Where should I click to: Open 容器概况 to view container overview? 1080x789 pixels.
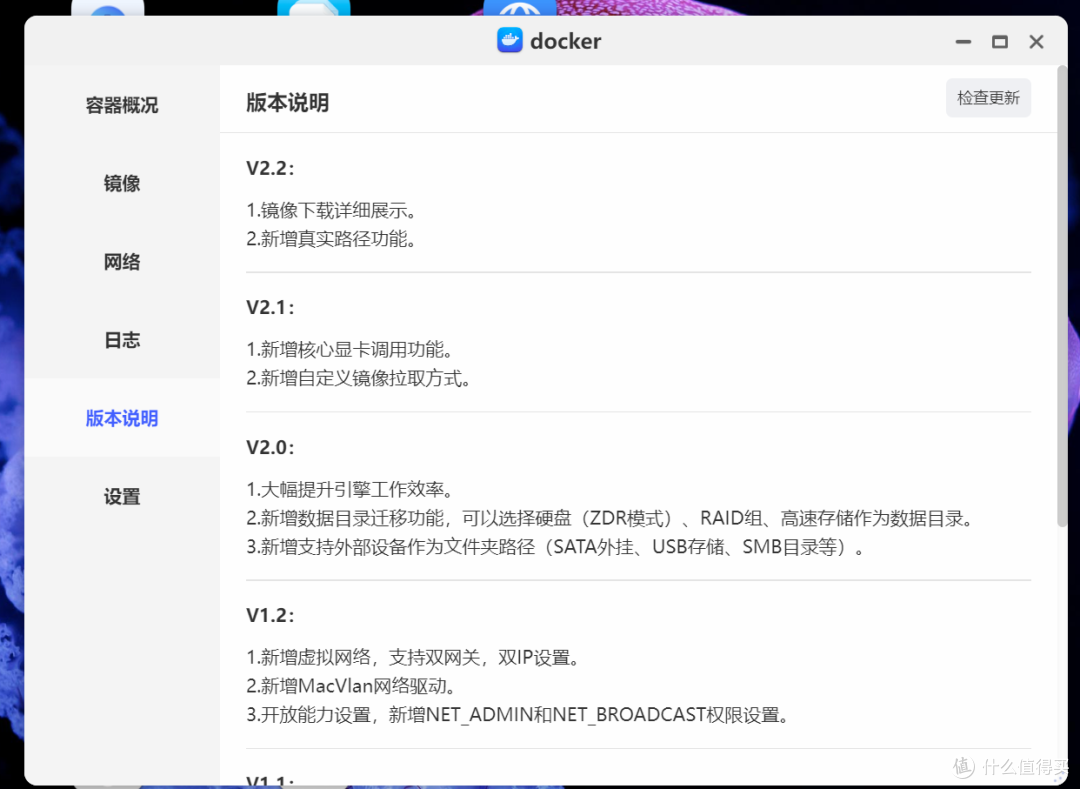122,104
